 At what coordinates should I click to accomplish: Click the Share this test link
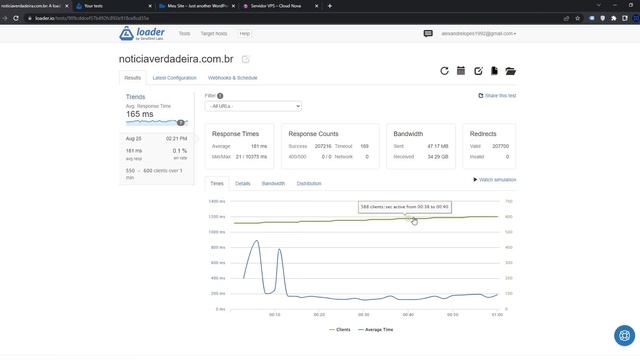click(500, 96)
